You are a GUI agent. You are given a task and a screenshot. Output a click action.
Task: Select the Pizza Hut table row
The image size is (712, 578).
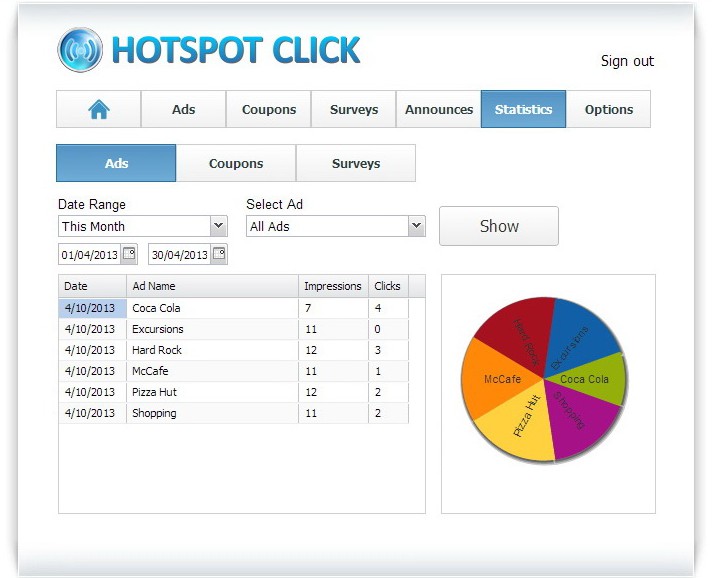[233, 392]
